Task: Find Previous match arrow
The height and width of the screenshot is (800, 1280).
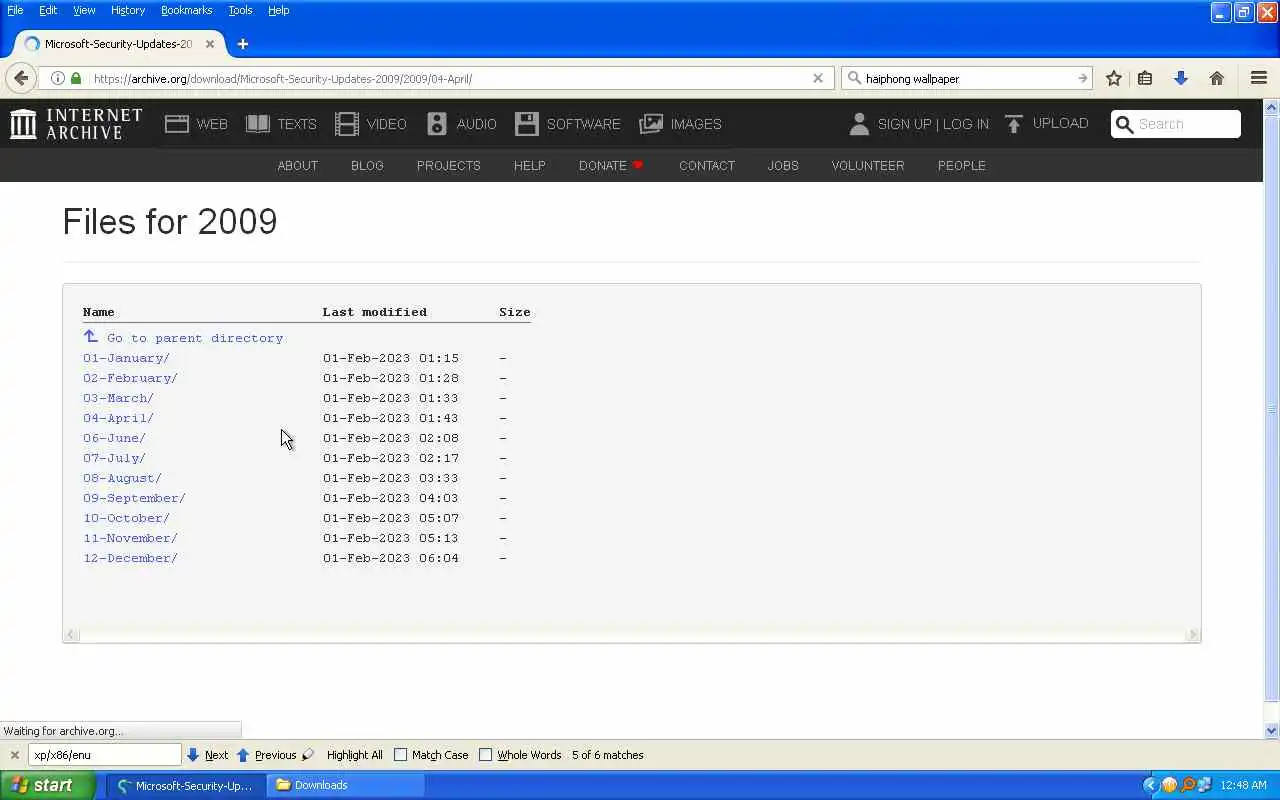Action: coord(242,755)
